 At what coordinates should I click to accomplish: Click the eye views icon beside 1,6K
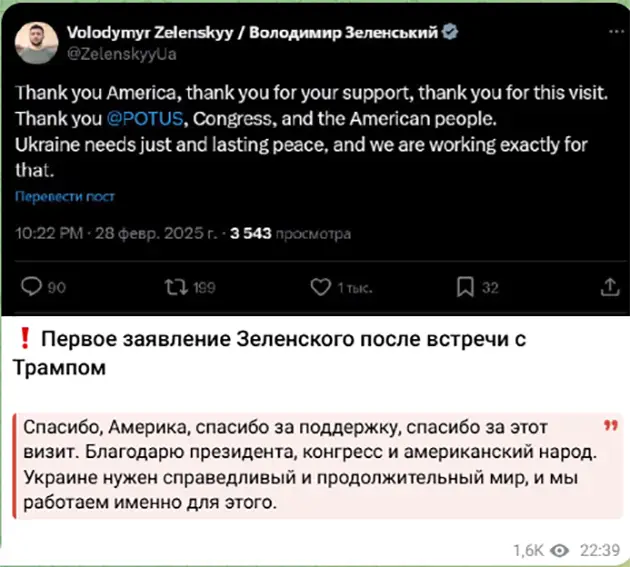pyautogui.click(x=560, y=549)
